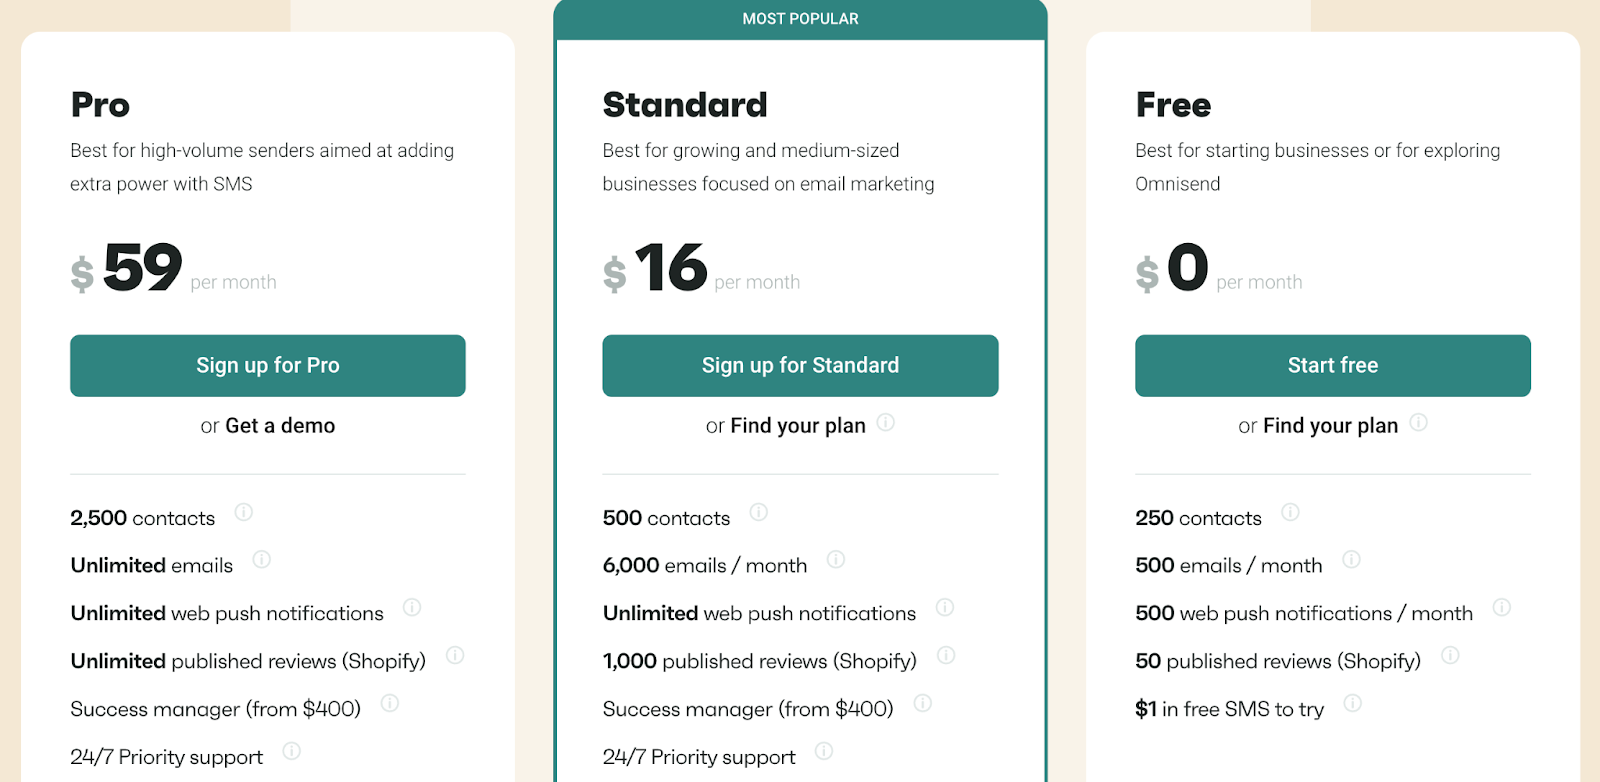Click info icon for Standard 6,000 emails / month

click(835, 560)
